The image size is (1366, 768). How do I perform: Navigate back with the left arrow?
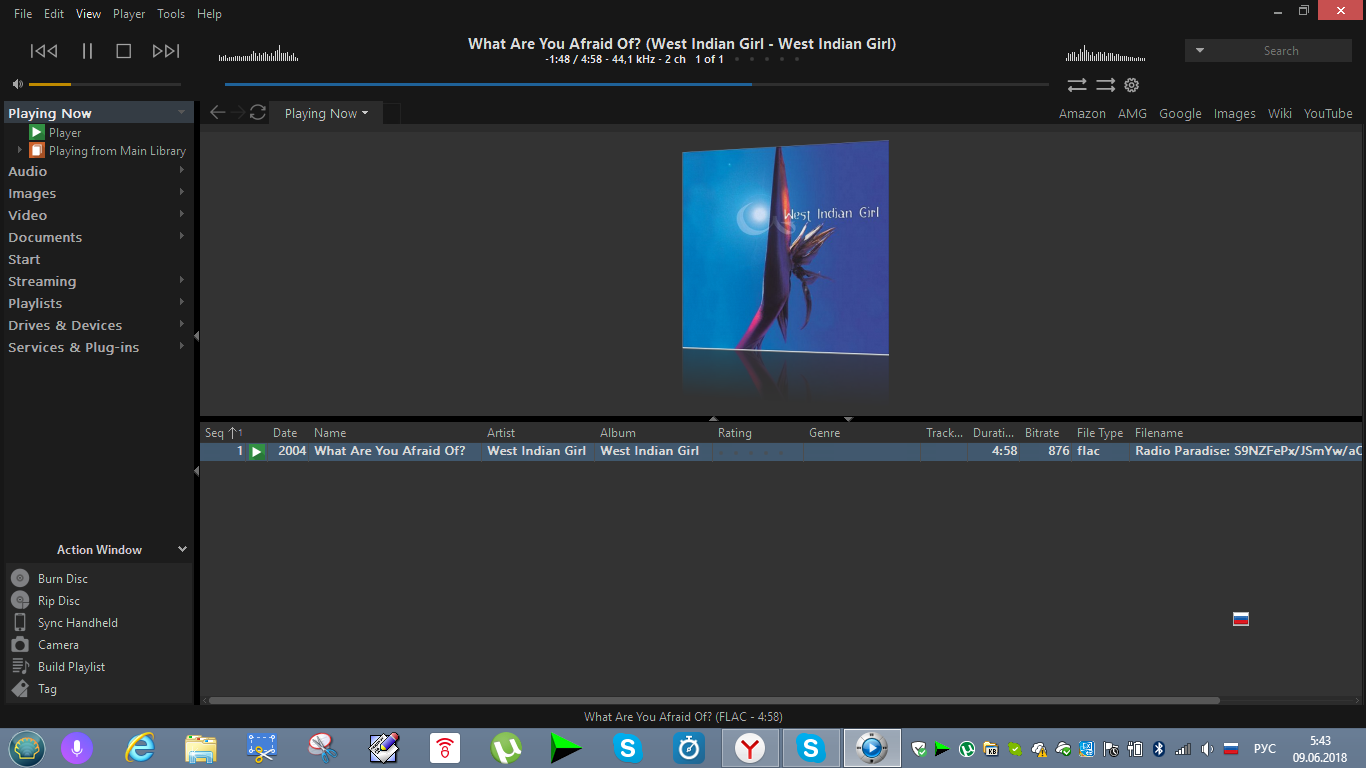(x=217, y=113)
